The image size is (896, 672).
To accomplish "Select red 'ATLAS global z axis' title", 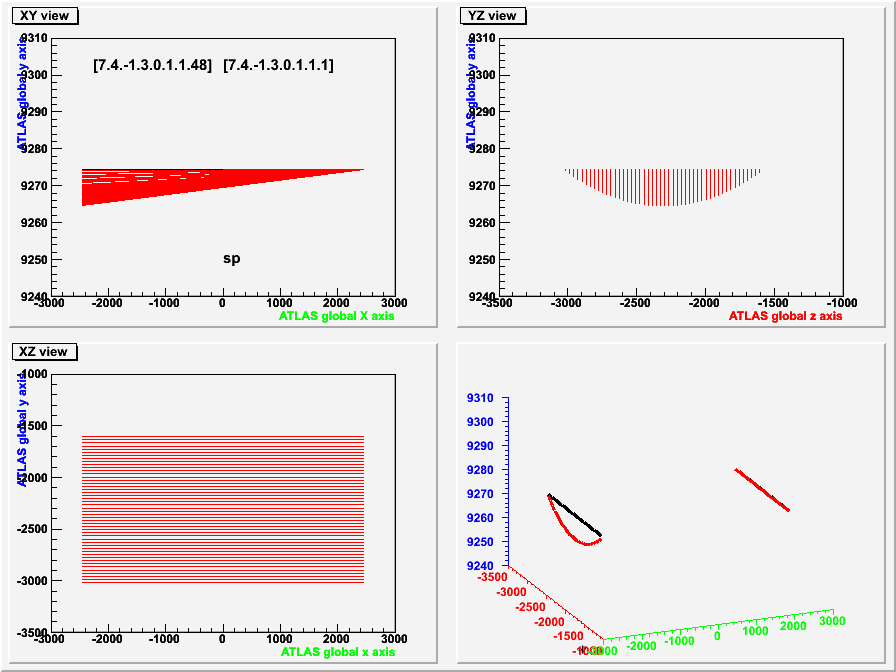I will coord(785,316).
